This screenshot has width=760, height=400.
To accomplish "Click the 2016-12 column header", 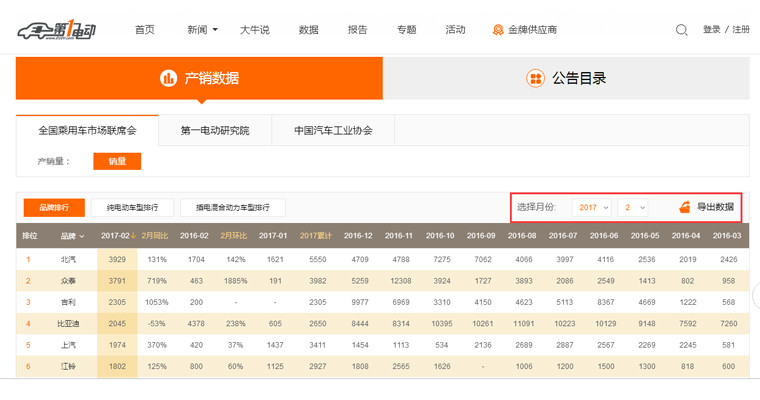I will 358,236.
